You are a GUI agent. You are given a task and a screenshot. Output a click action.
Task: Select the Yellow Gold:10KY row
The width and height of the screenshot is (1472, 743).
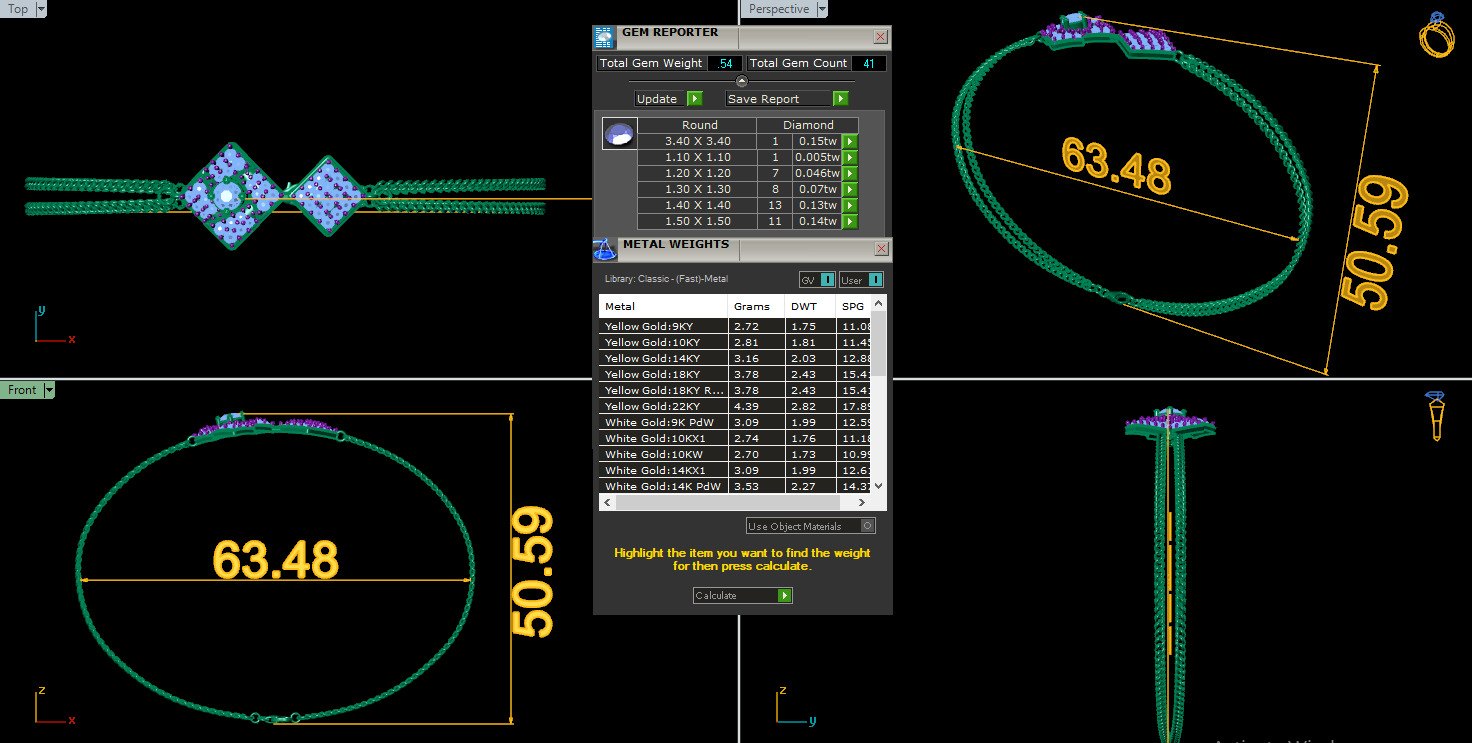coord(735,342)
